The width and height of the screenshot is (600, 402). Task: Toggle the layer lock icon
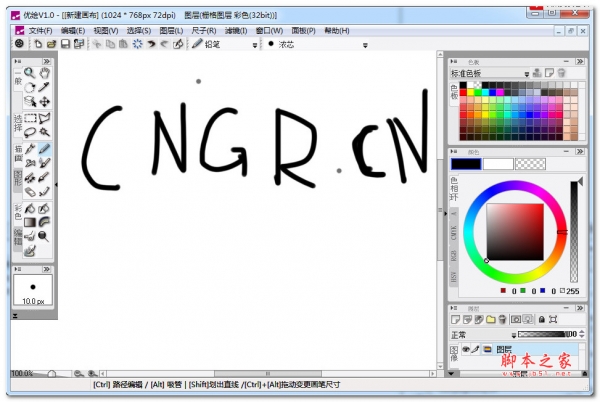pyautogui.click(x=541, y=319)
